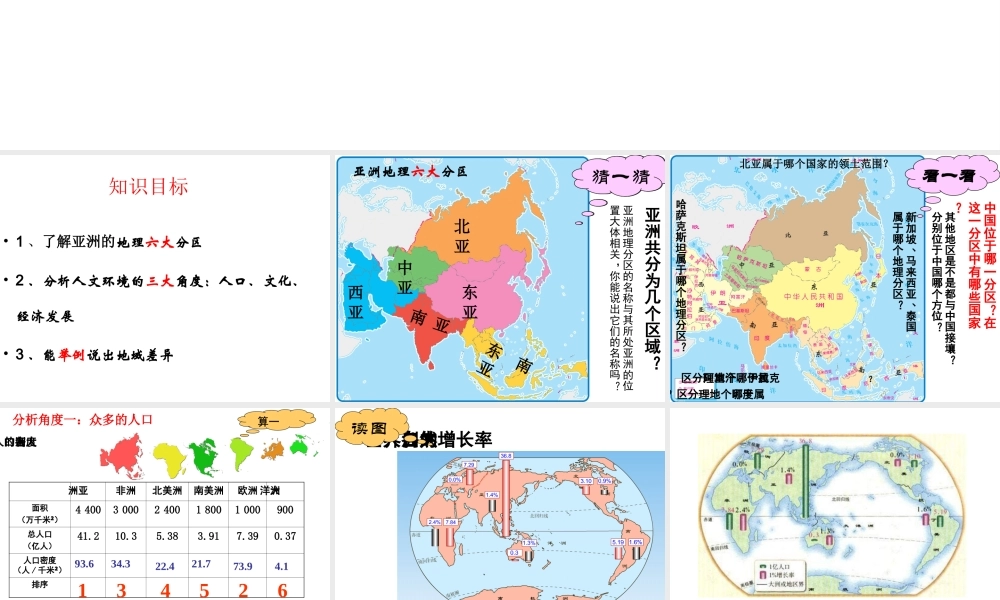Select the vertical text 亚洲共分为几个区域?
This screenshot has width=1000, height=600.
click(x=652, y=288)
